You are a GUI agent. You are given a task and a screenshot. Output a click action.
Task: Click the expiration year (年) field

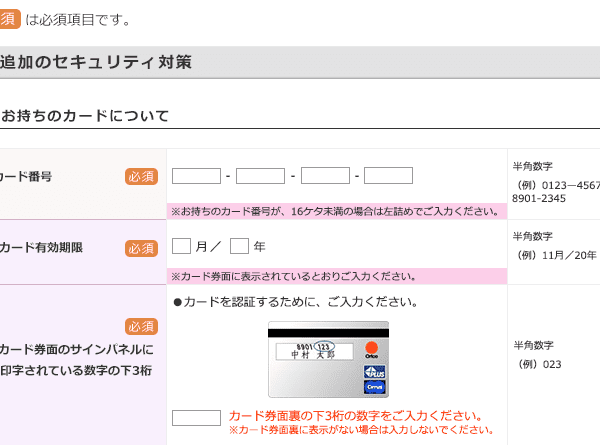pos(240,246)
